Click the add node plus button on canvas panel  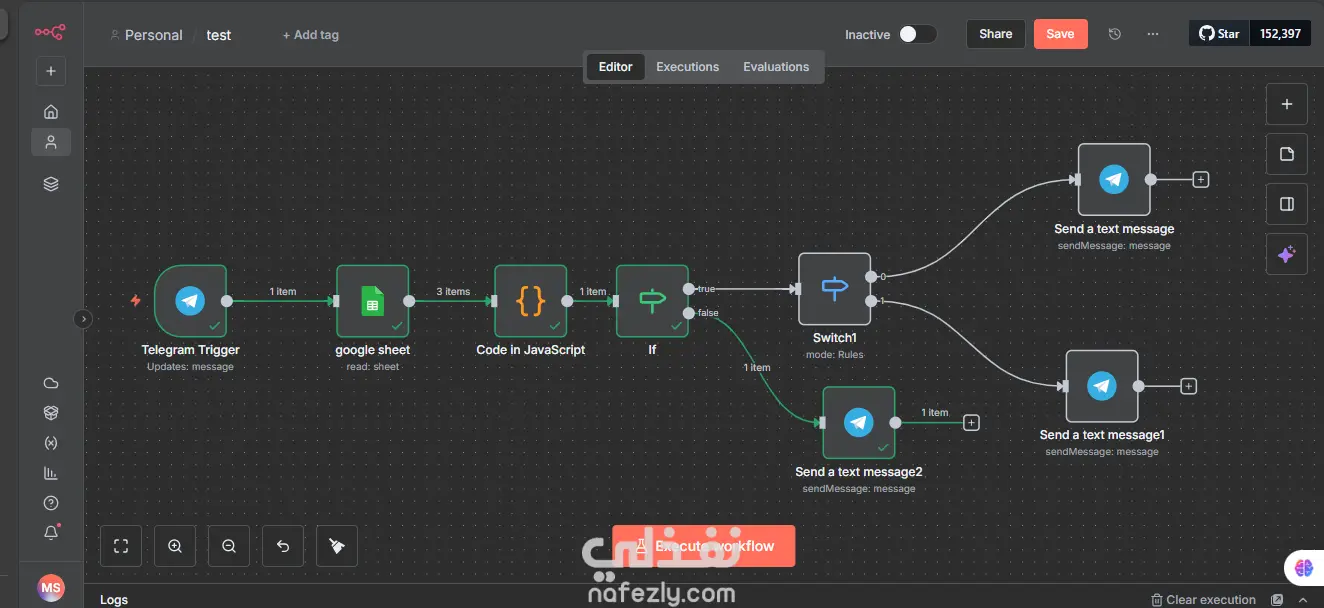[1287, 105]
